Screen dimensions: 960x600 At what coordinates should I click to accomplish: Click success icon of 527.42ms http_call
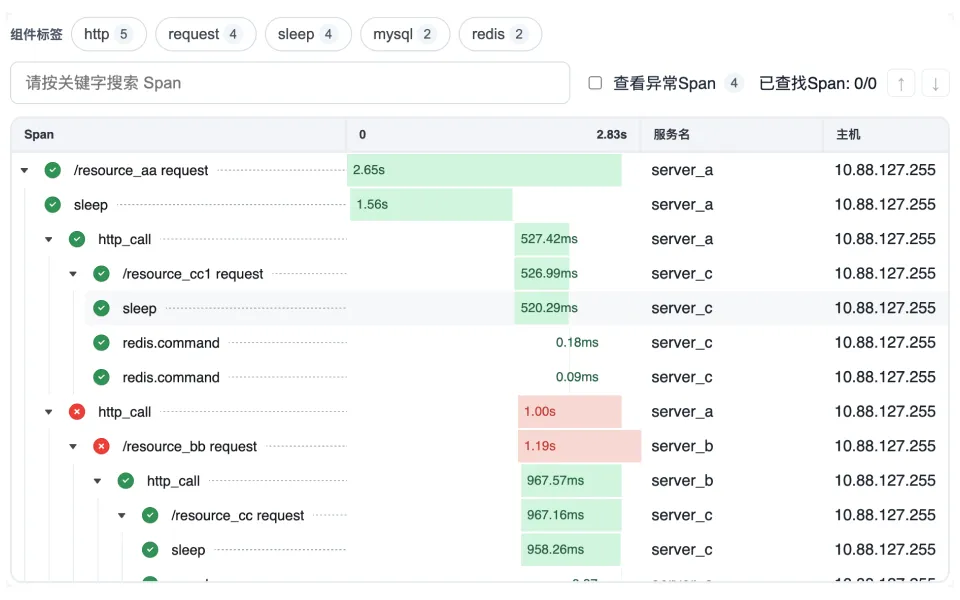click(77, 239)
